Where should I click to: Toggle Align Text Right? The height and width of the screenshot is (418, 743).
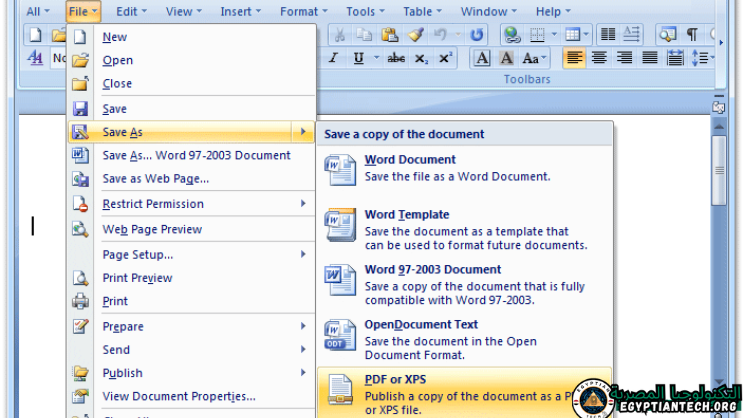pyautogui.click(x=624, y=58)
